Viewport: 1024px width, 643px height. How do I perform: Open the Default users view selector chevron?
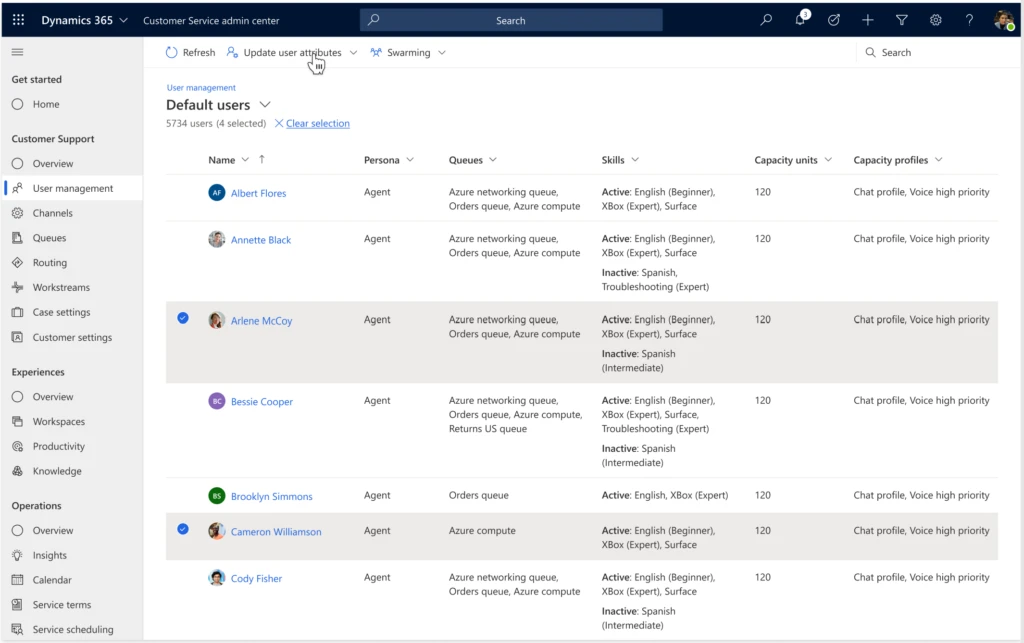(264, 104)
